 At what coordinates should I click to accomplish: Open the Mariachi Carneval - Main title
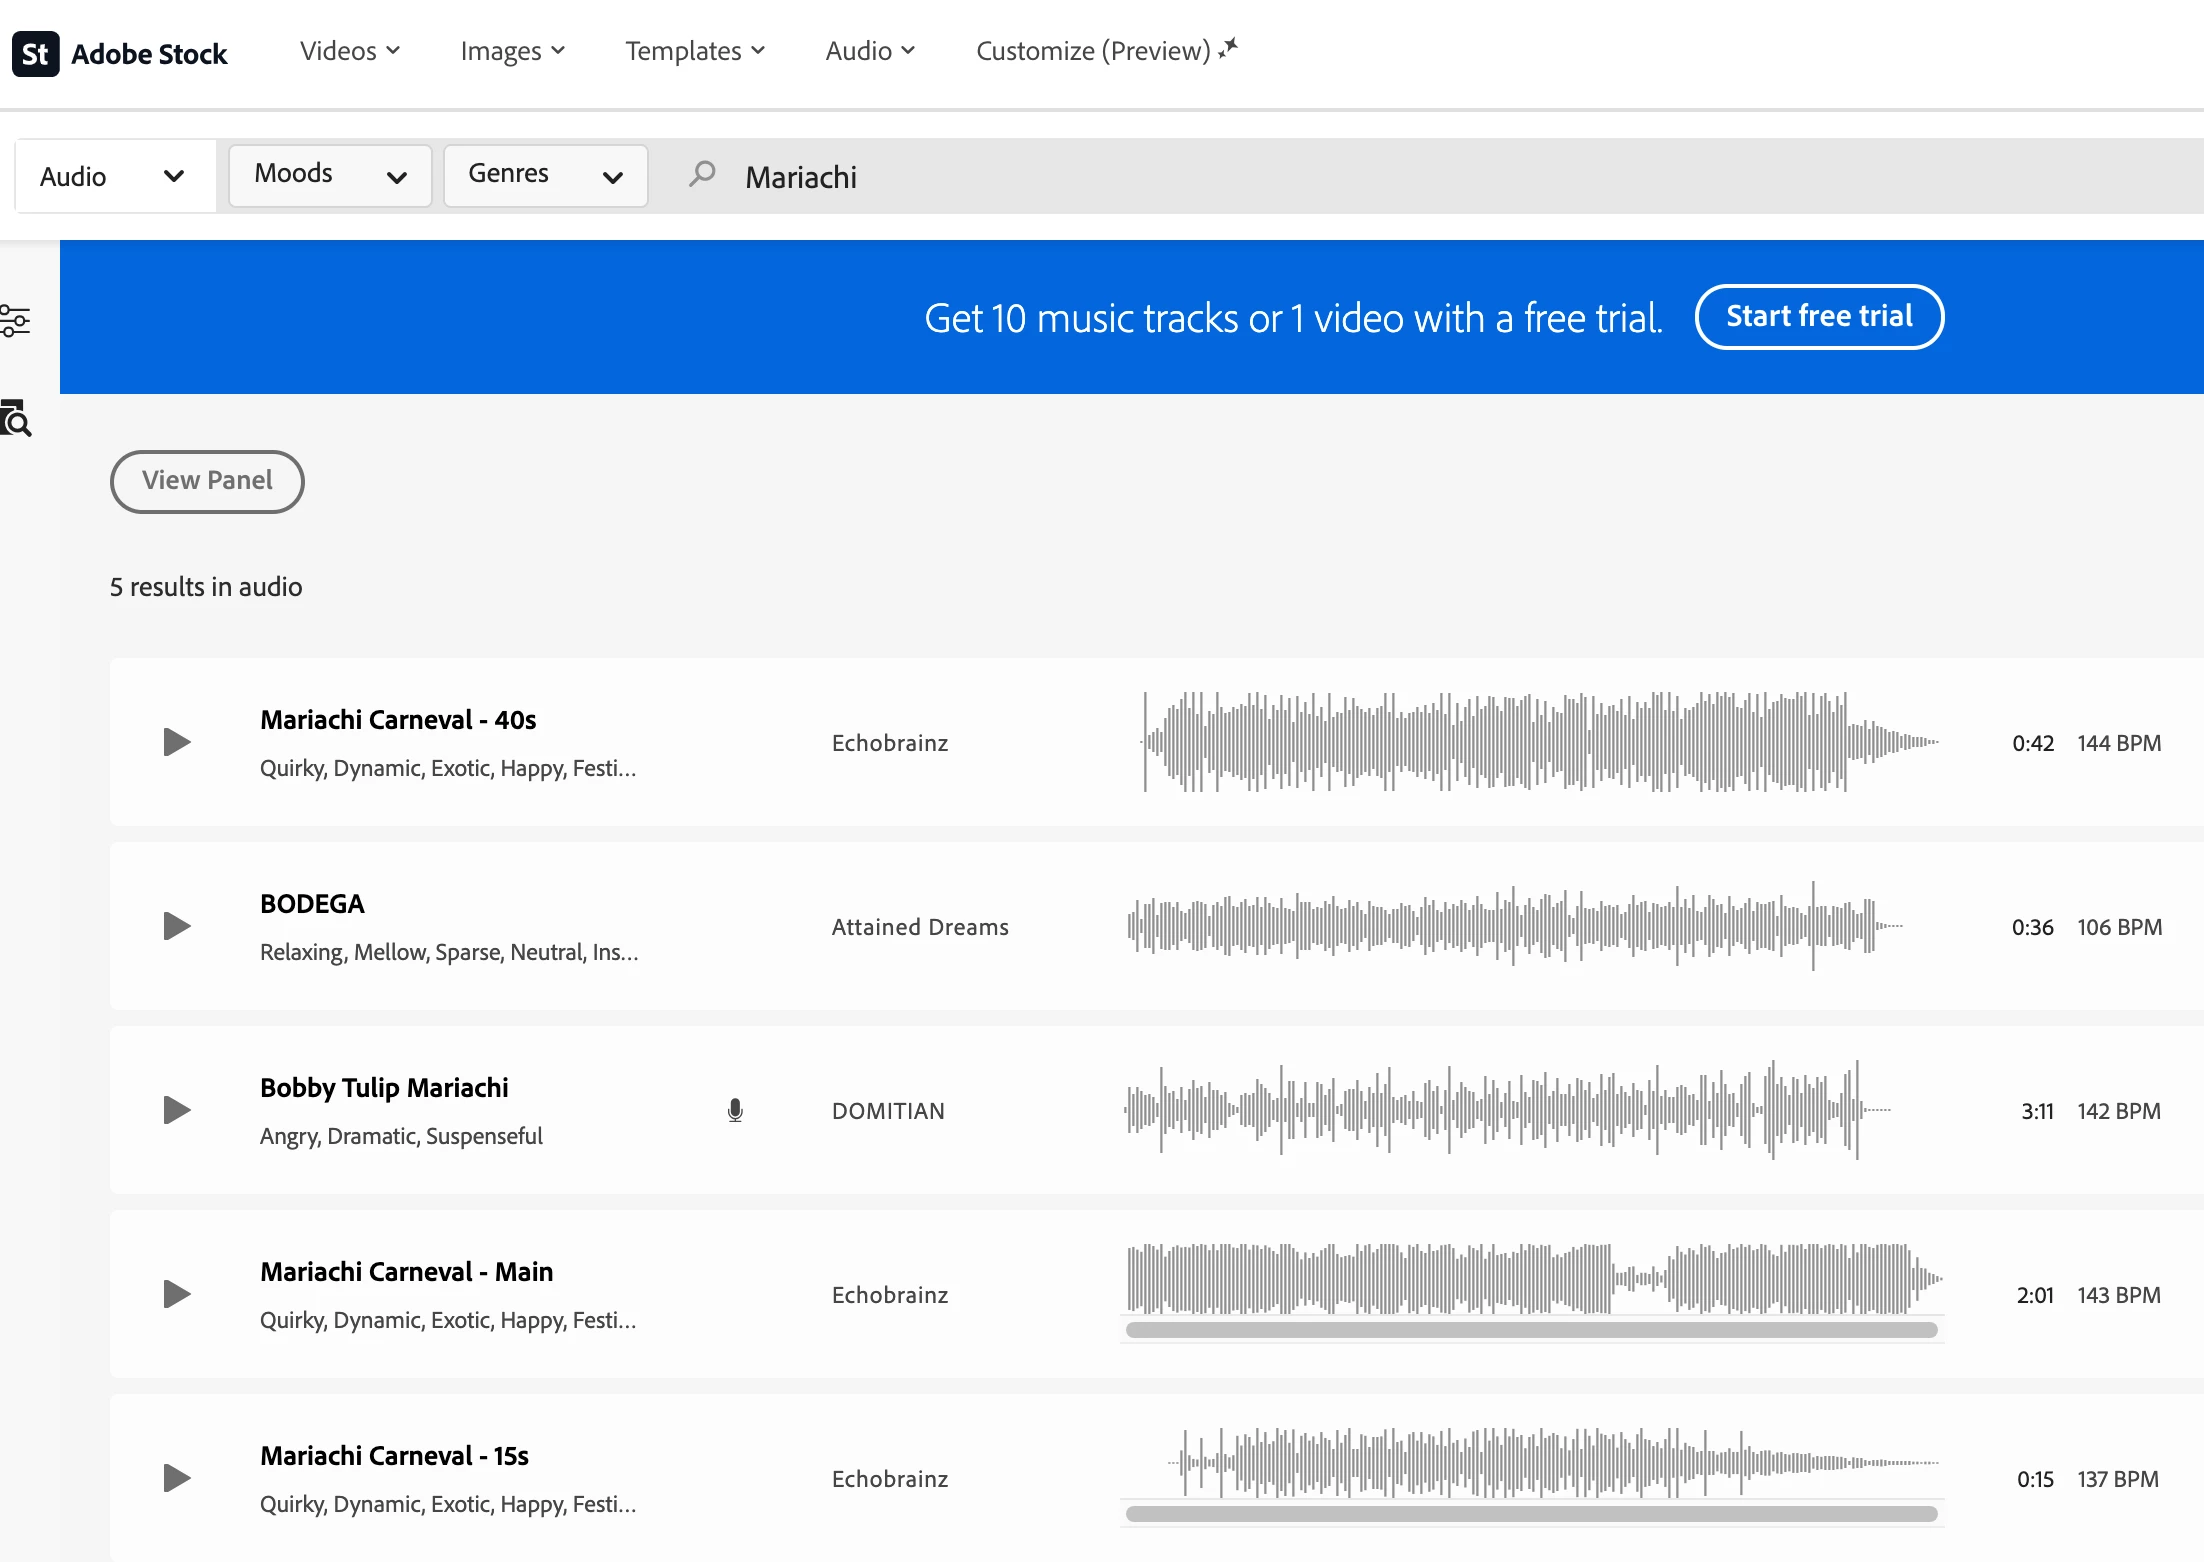[406, 1272]
